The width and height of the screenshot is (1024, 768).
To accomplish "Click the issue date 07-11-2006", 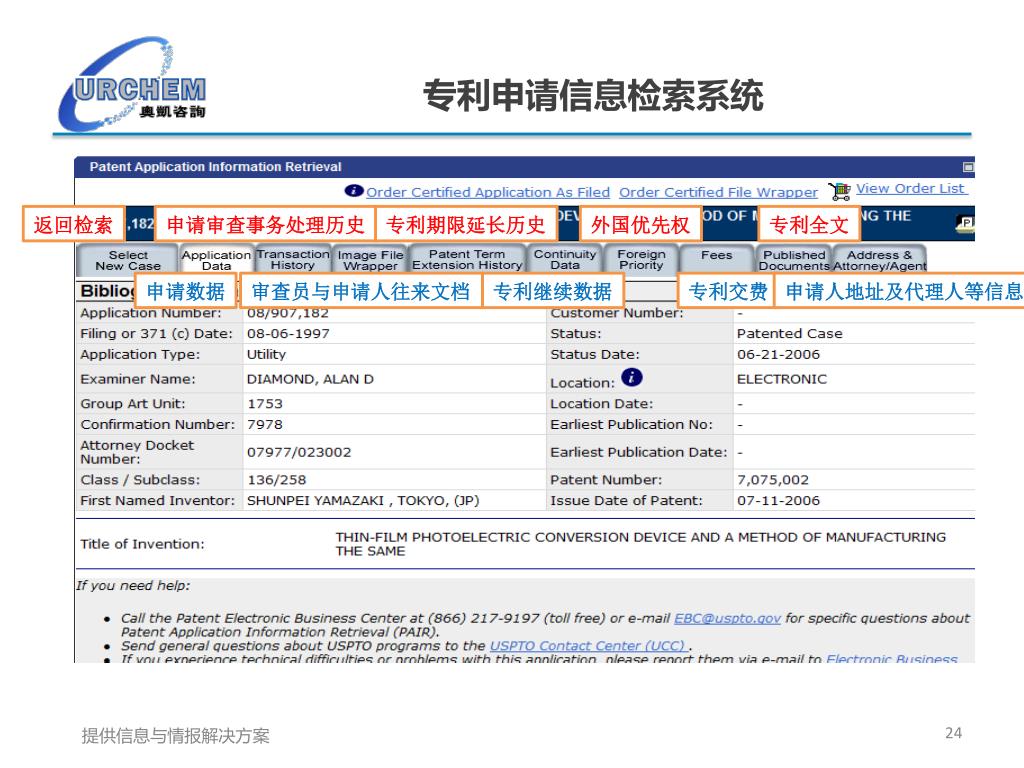I will click(778, 501).
